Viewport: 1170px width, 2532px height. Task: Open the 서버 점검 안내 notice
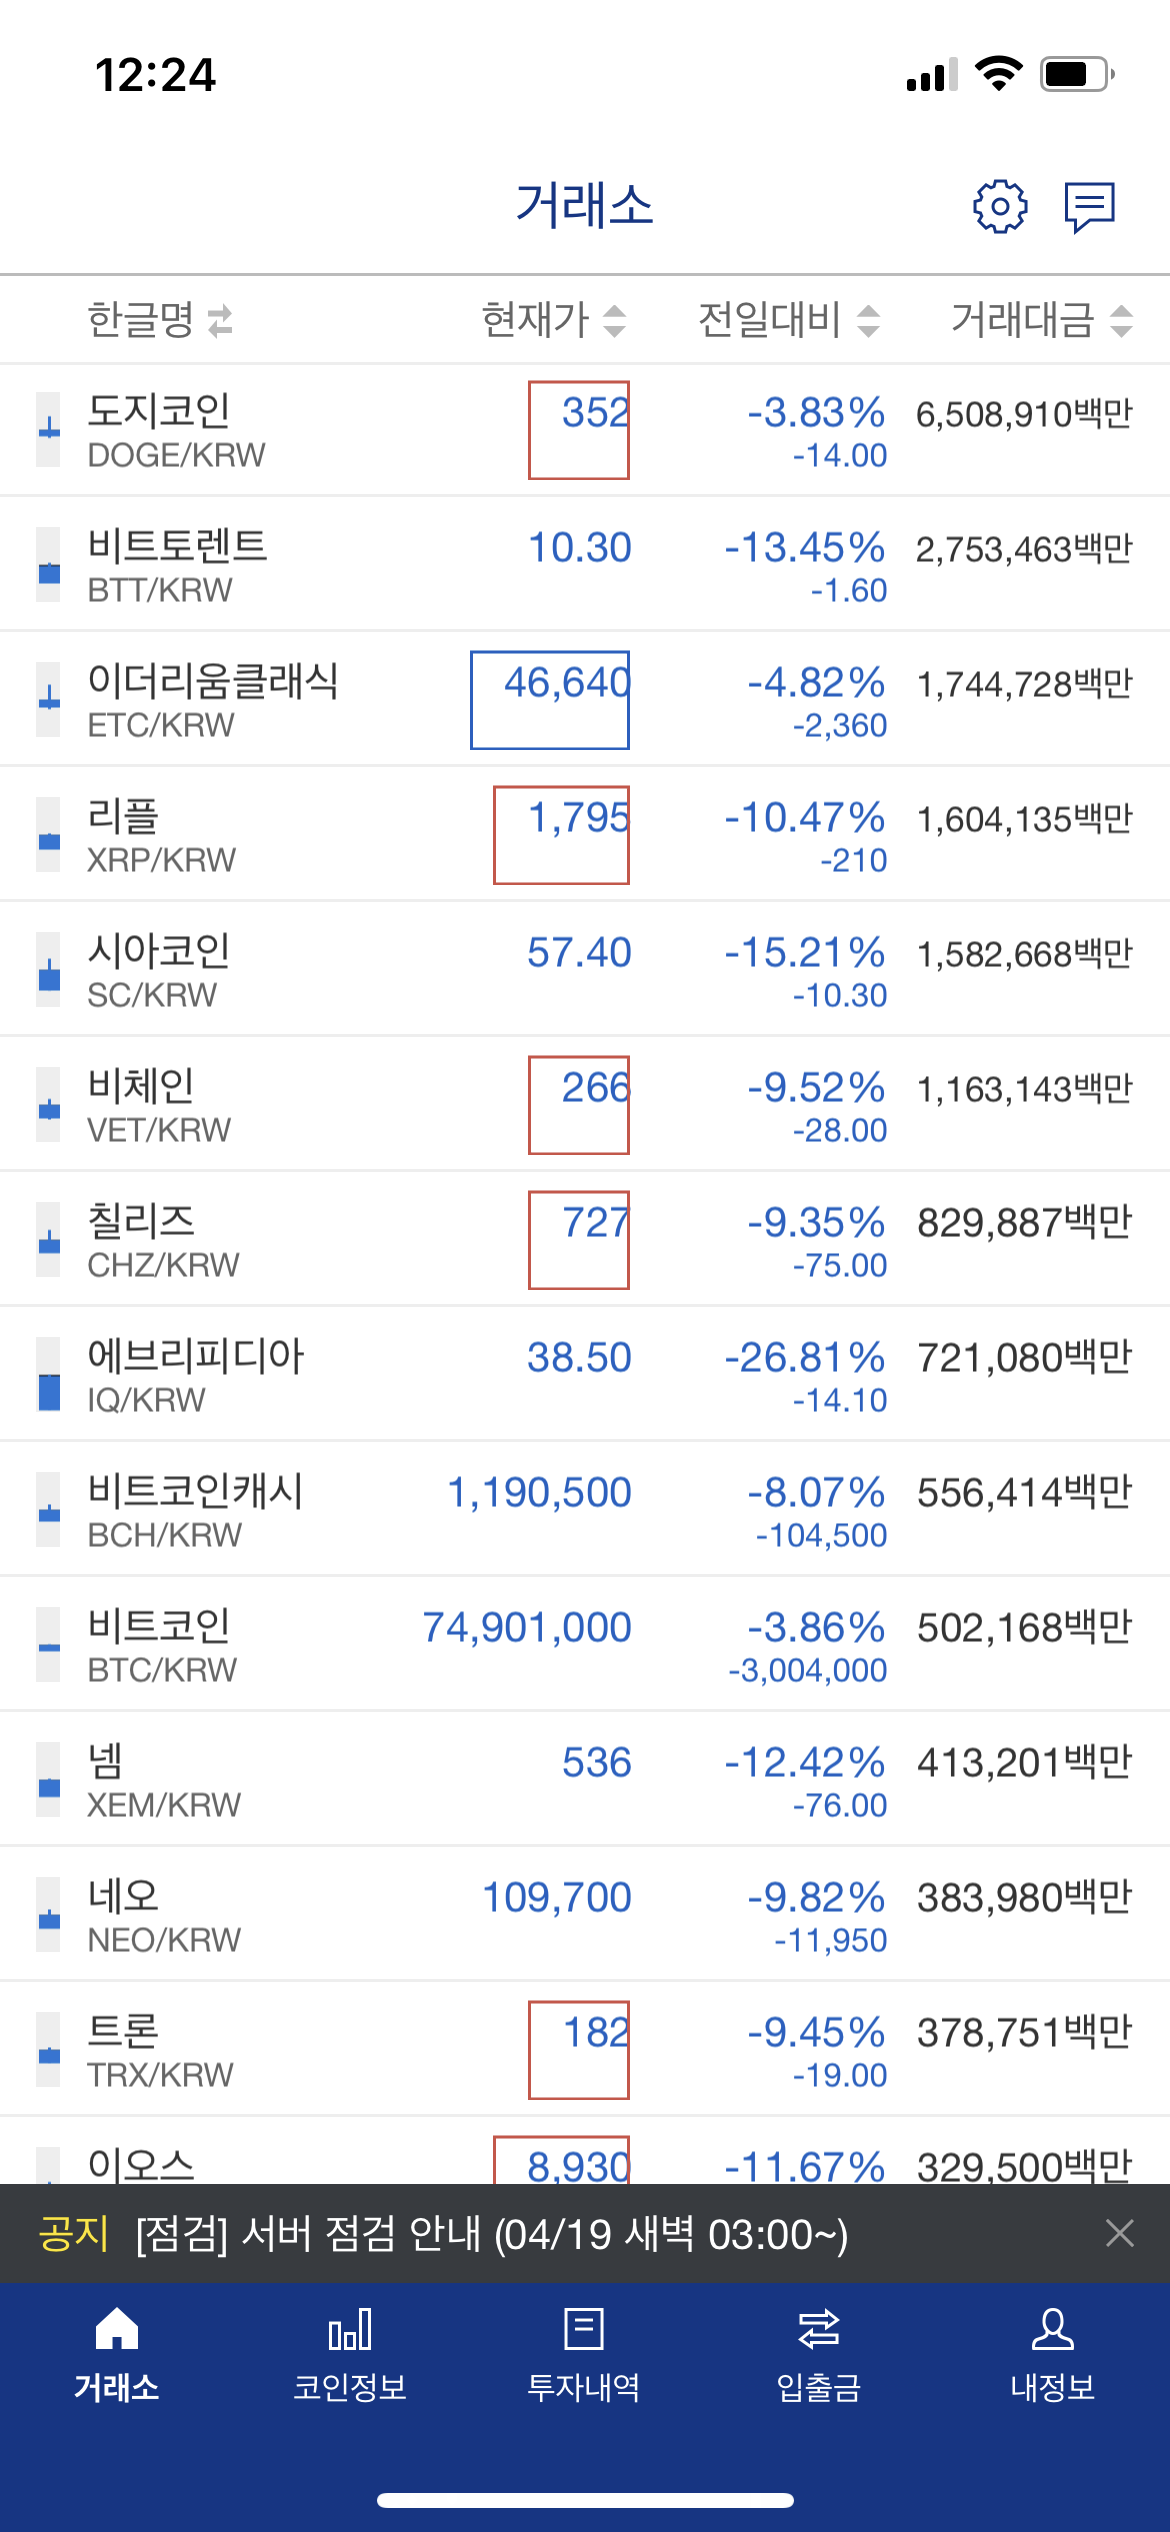pyautogui.click(x=490, y=2235)
